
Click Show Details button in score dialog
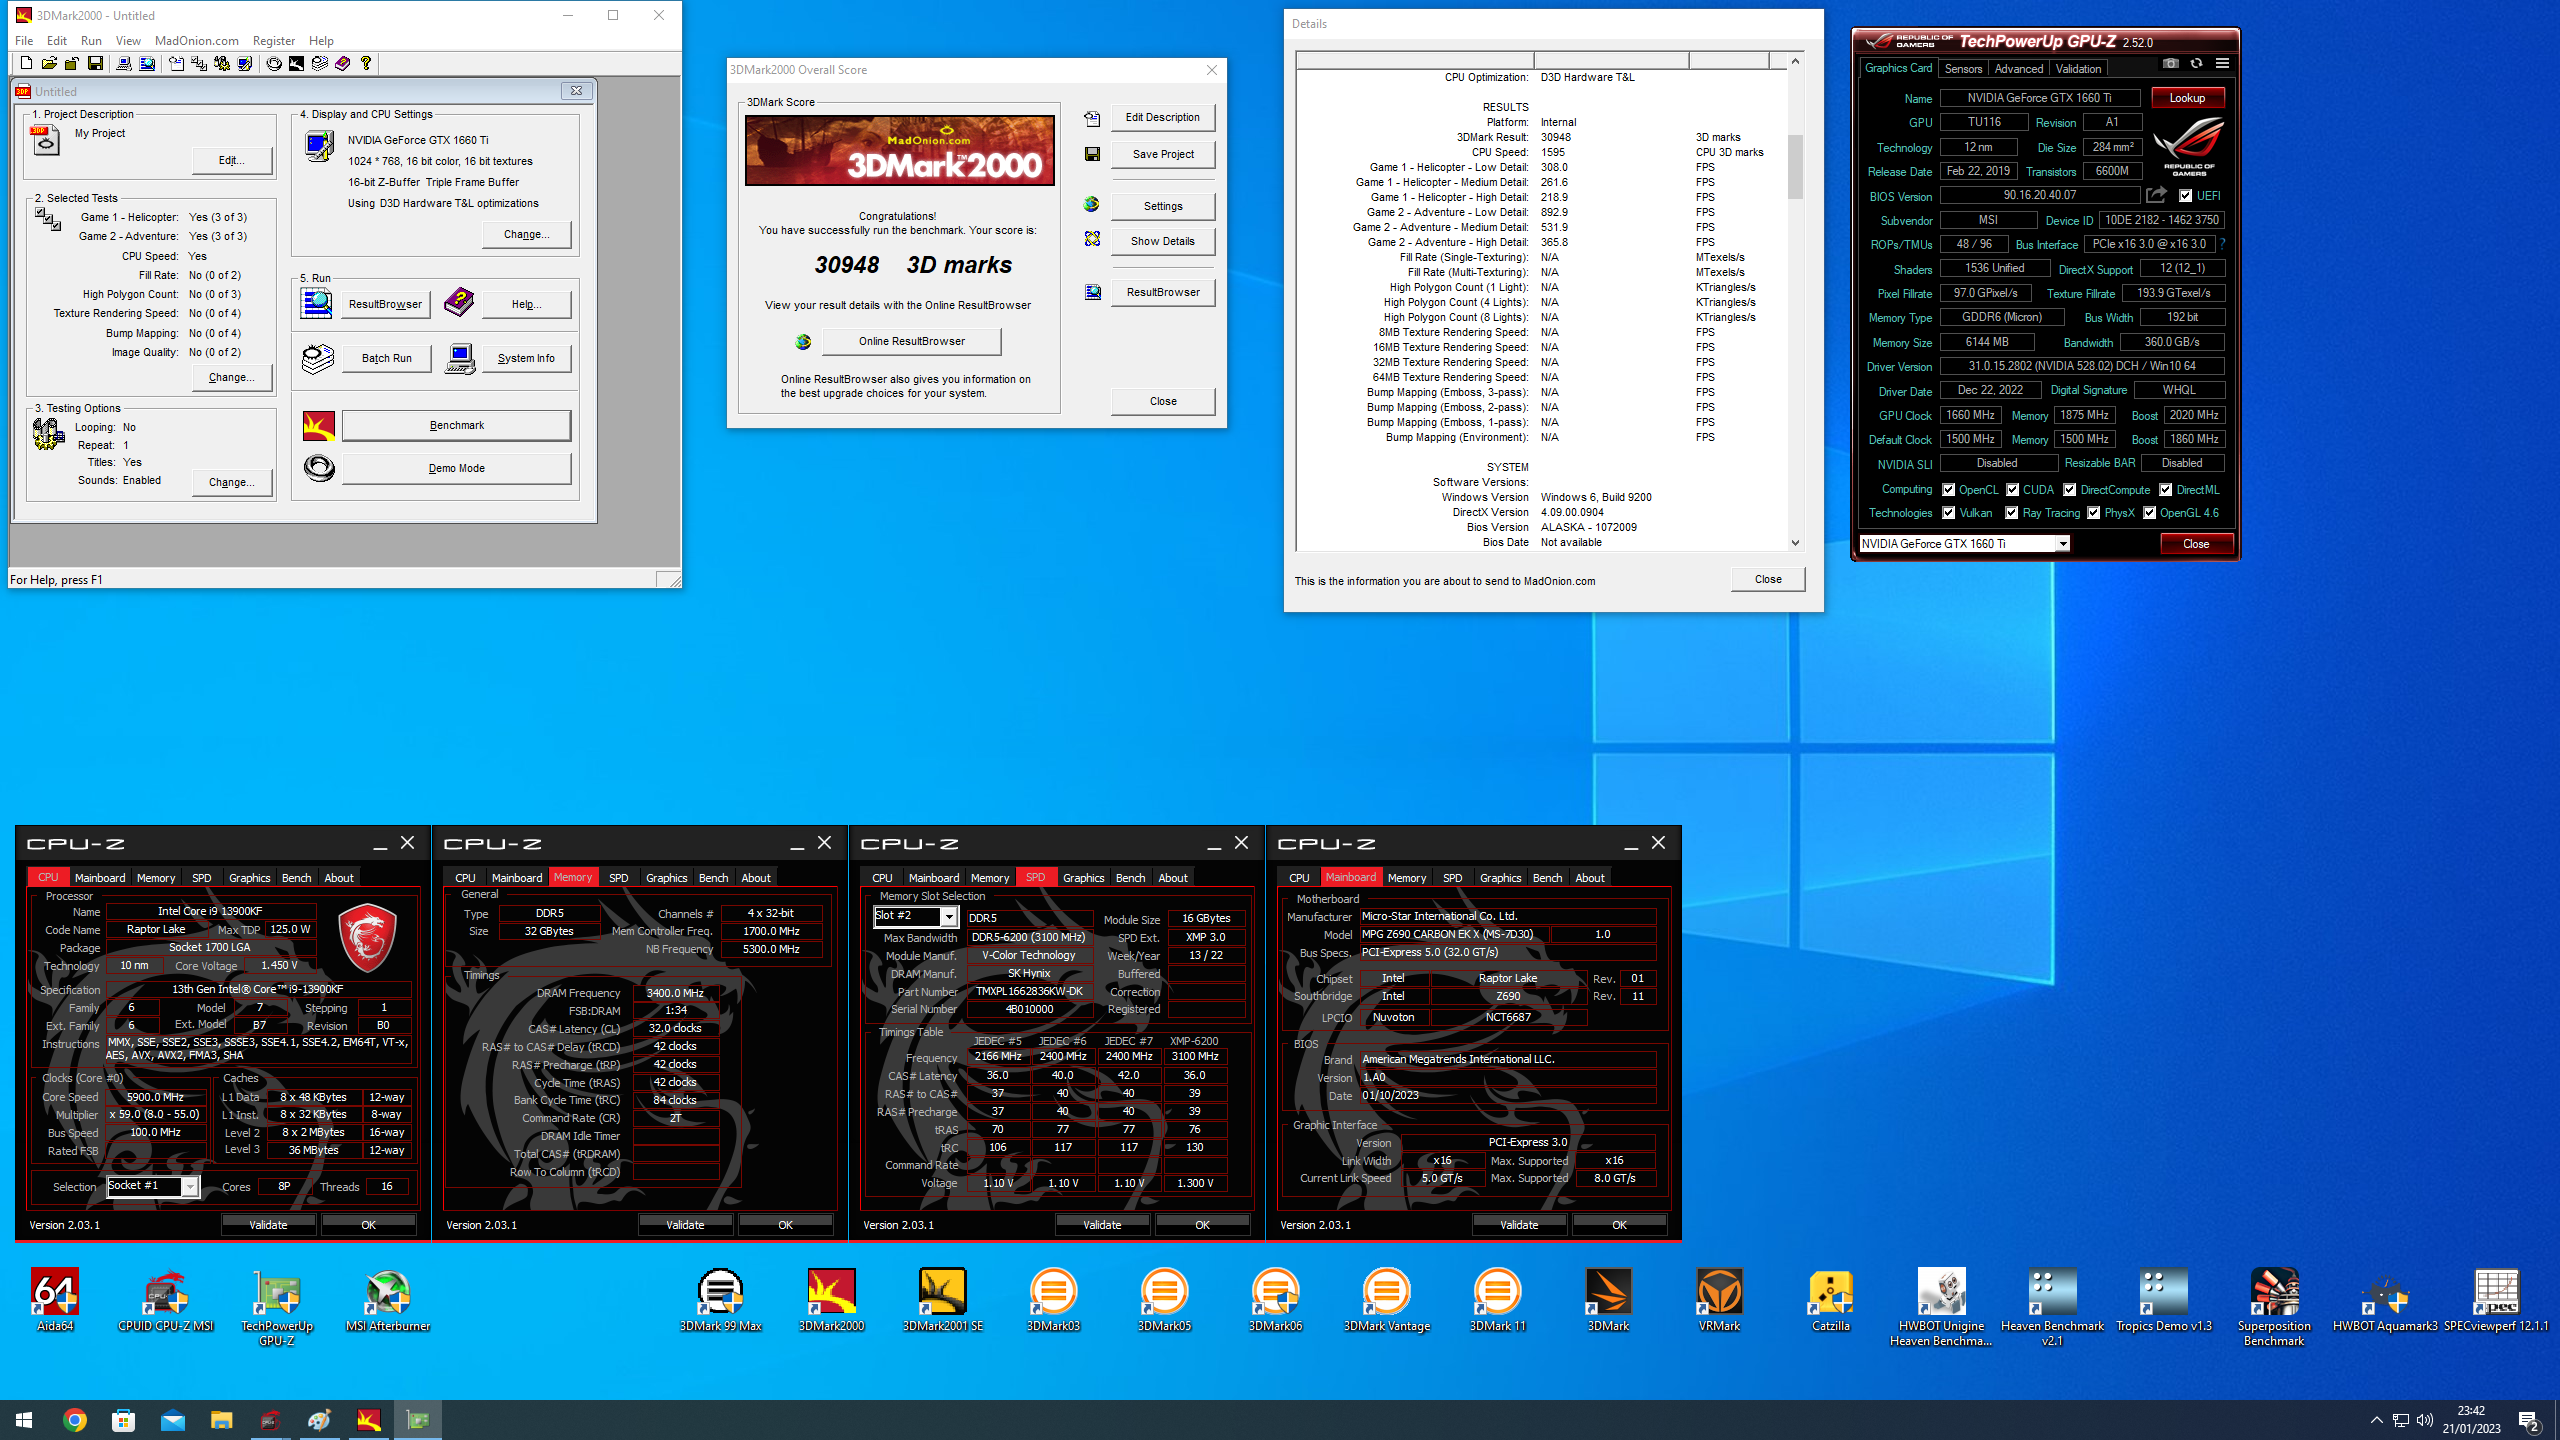(1163, 242)
